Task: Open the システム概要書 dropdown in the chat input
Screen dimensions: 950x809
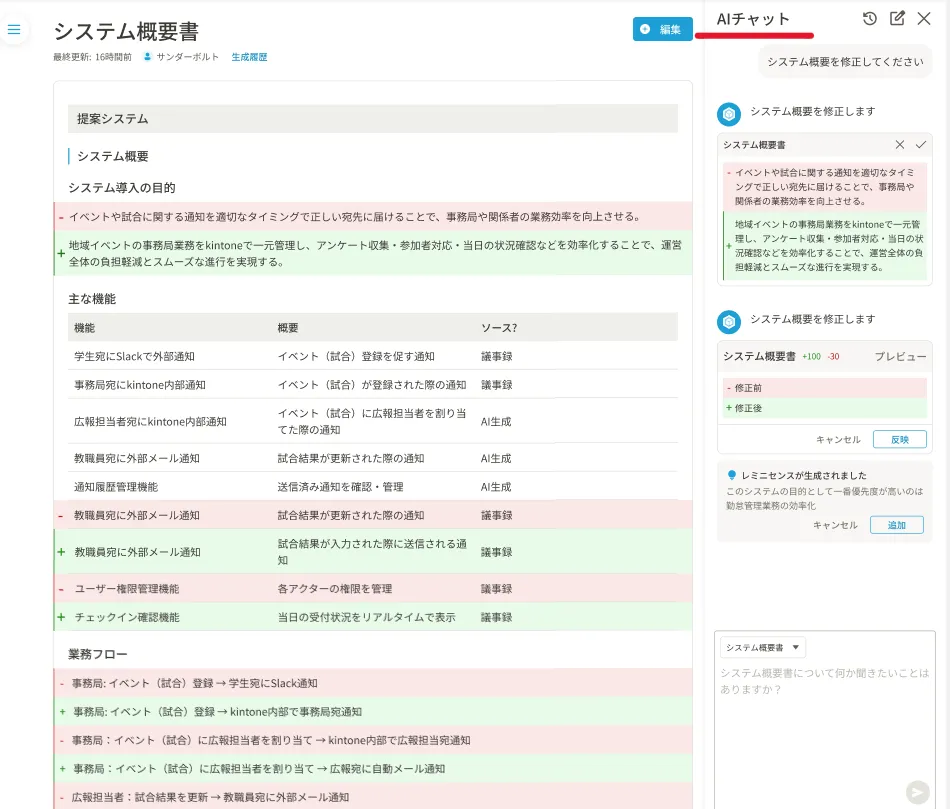Action: pos(761,647)
